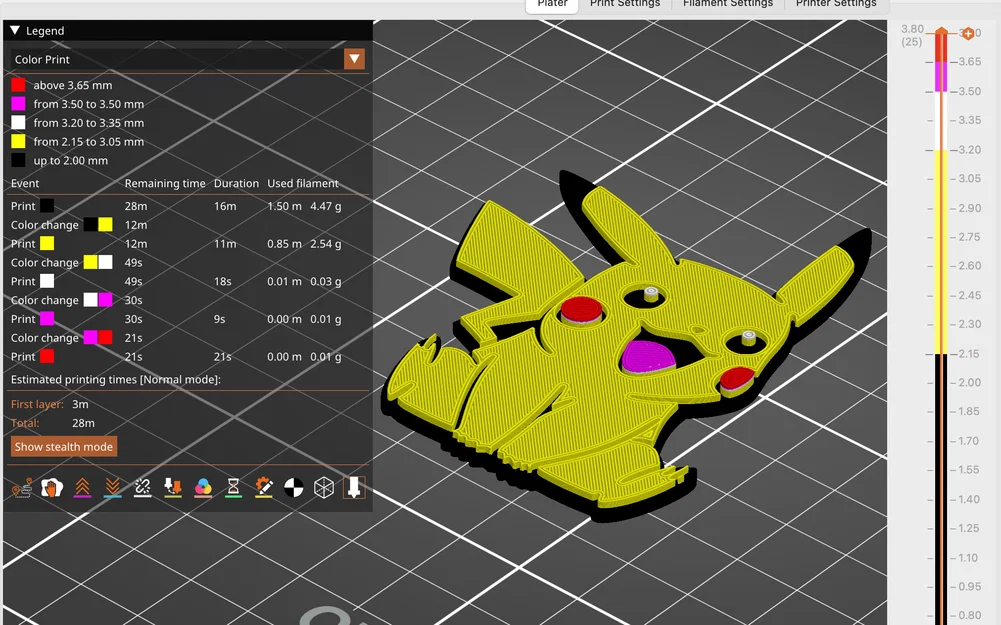The height and width of the screenshot is (625, 1001).
Task: Open the Printer Settings tab
Action: click(837, 4)
